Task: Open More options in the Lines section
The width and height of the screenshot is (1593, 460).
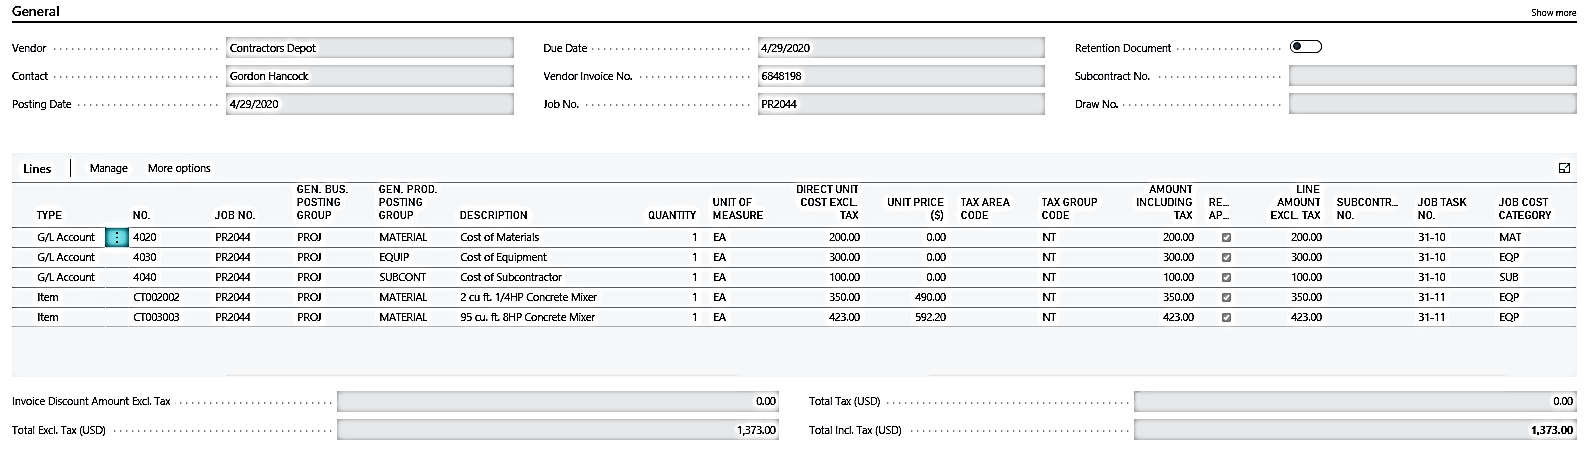Action: (x=179, y=168)
